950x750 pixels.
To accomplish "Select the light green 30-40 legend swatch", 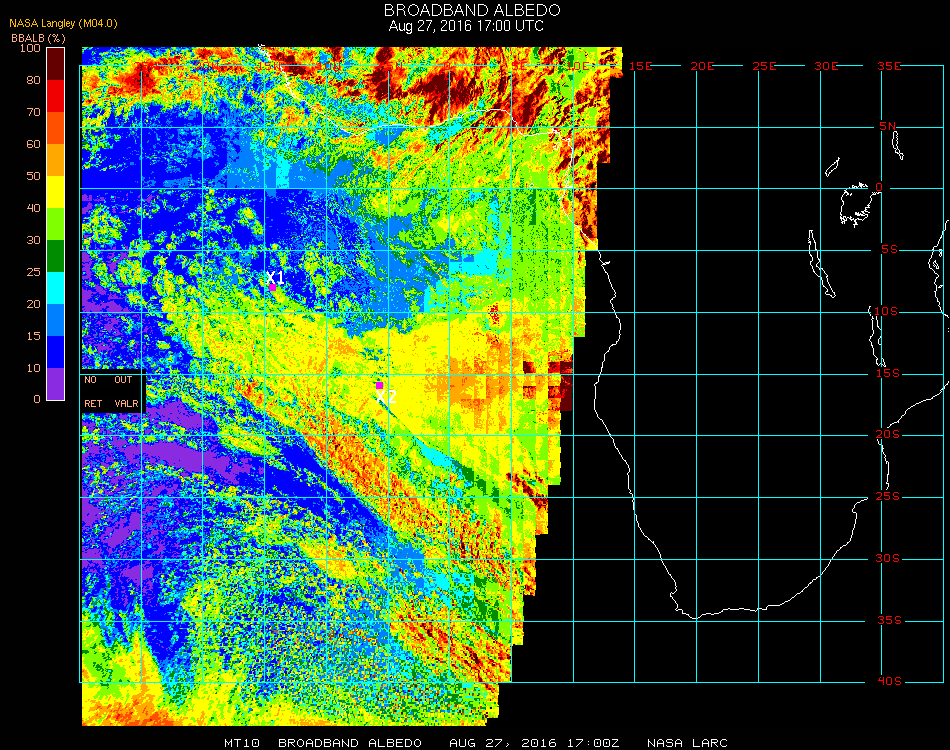I will tap(56, 224).
